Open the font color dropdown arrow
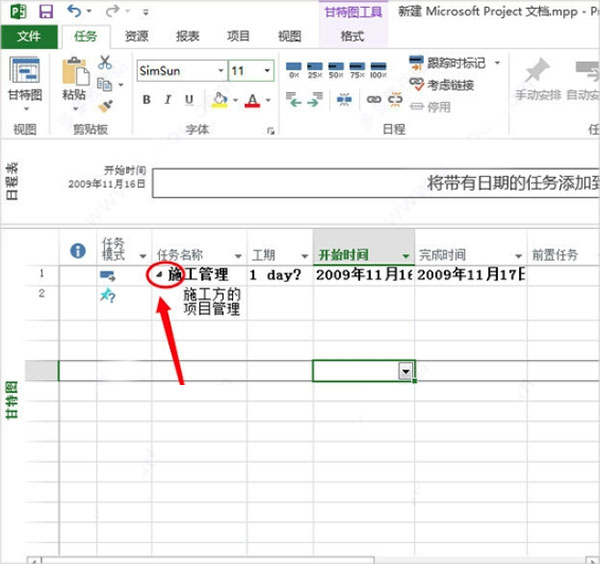 click(x=268, y=100)
